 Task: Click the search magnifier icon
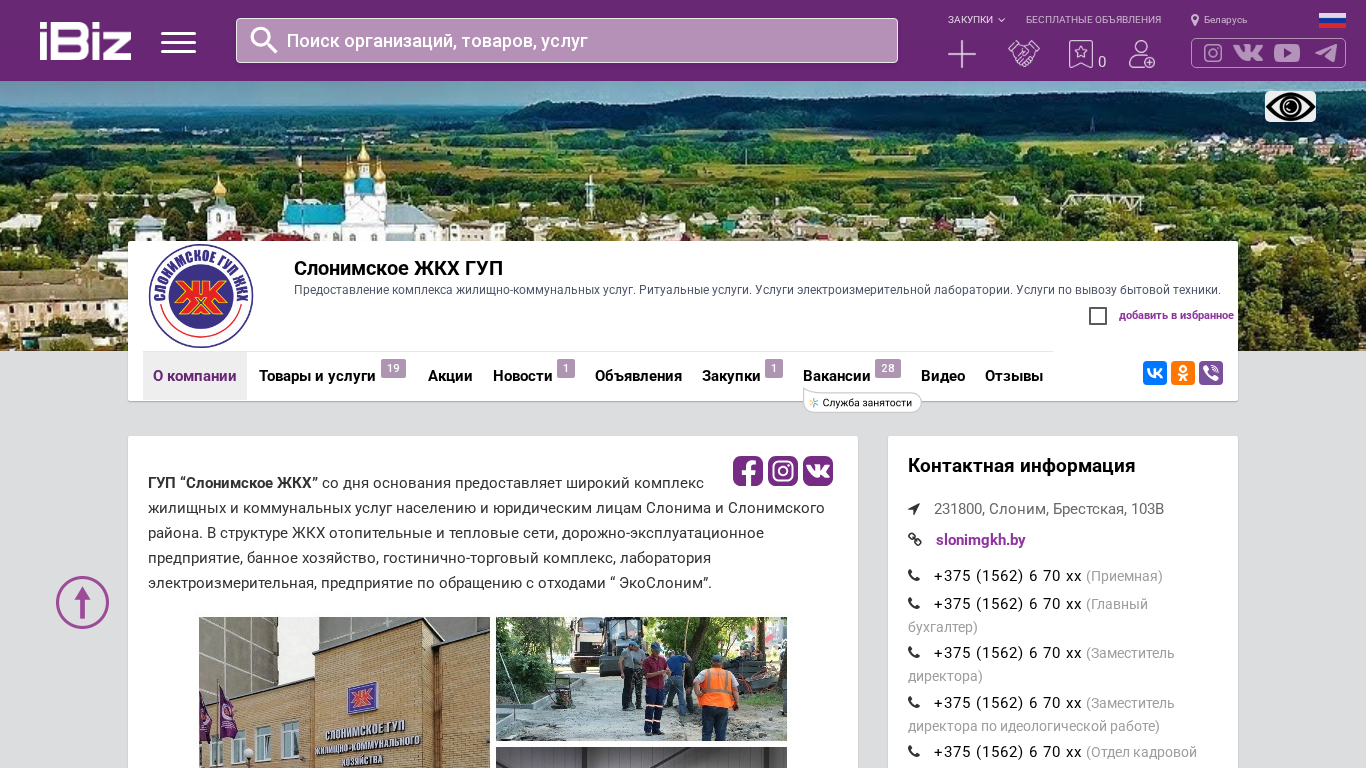pos(264,40)
